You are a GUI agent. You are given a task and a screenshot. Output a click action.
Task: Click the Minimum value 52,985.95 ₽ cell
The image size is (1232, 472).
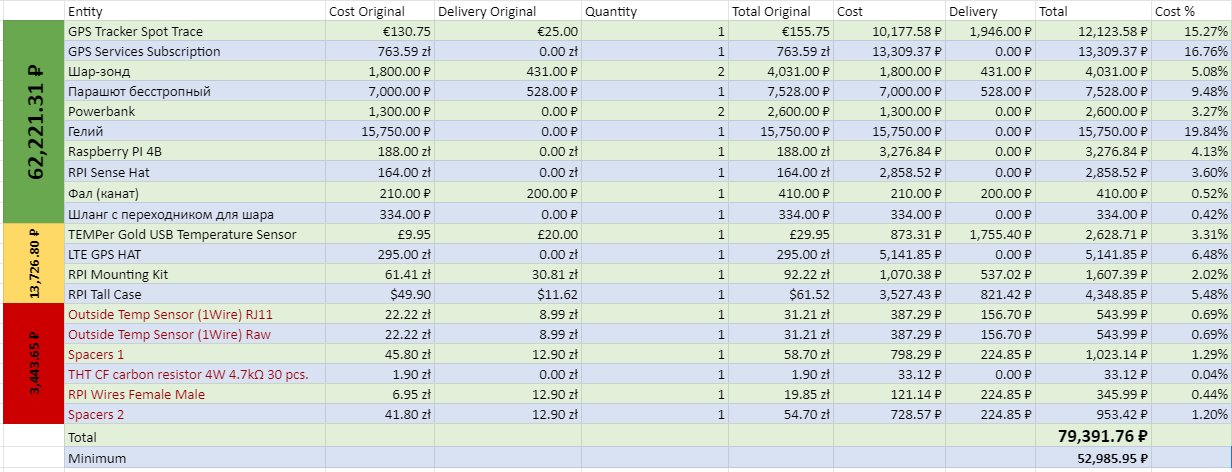click(x=1093, y=458)
